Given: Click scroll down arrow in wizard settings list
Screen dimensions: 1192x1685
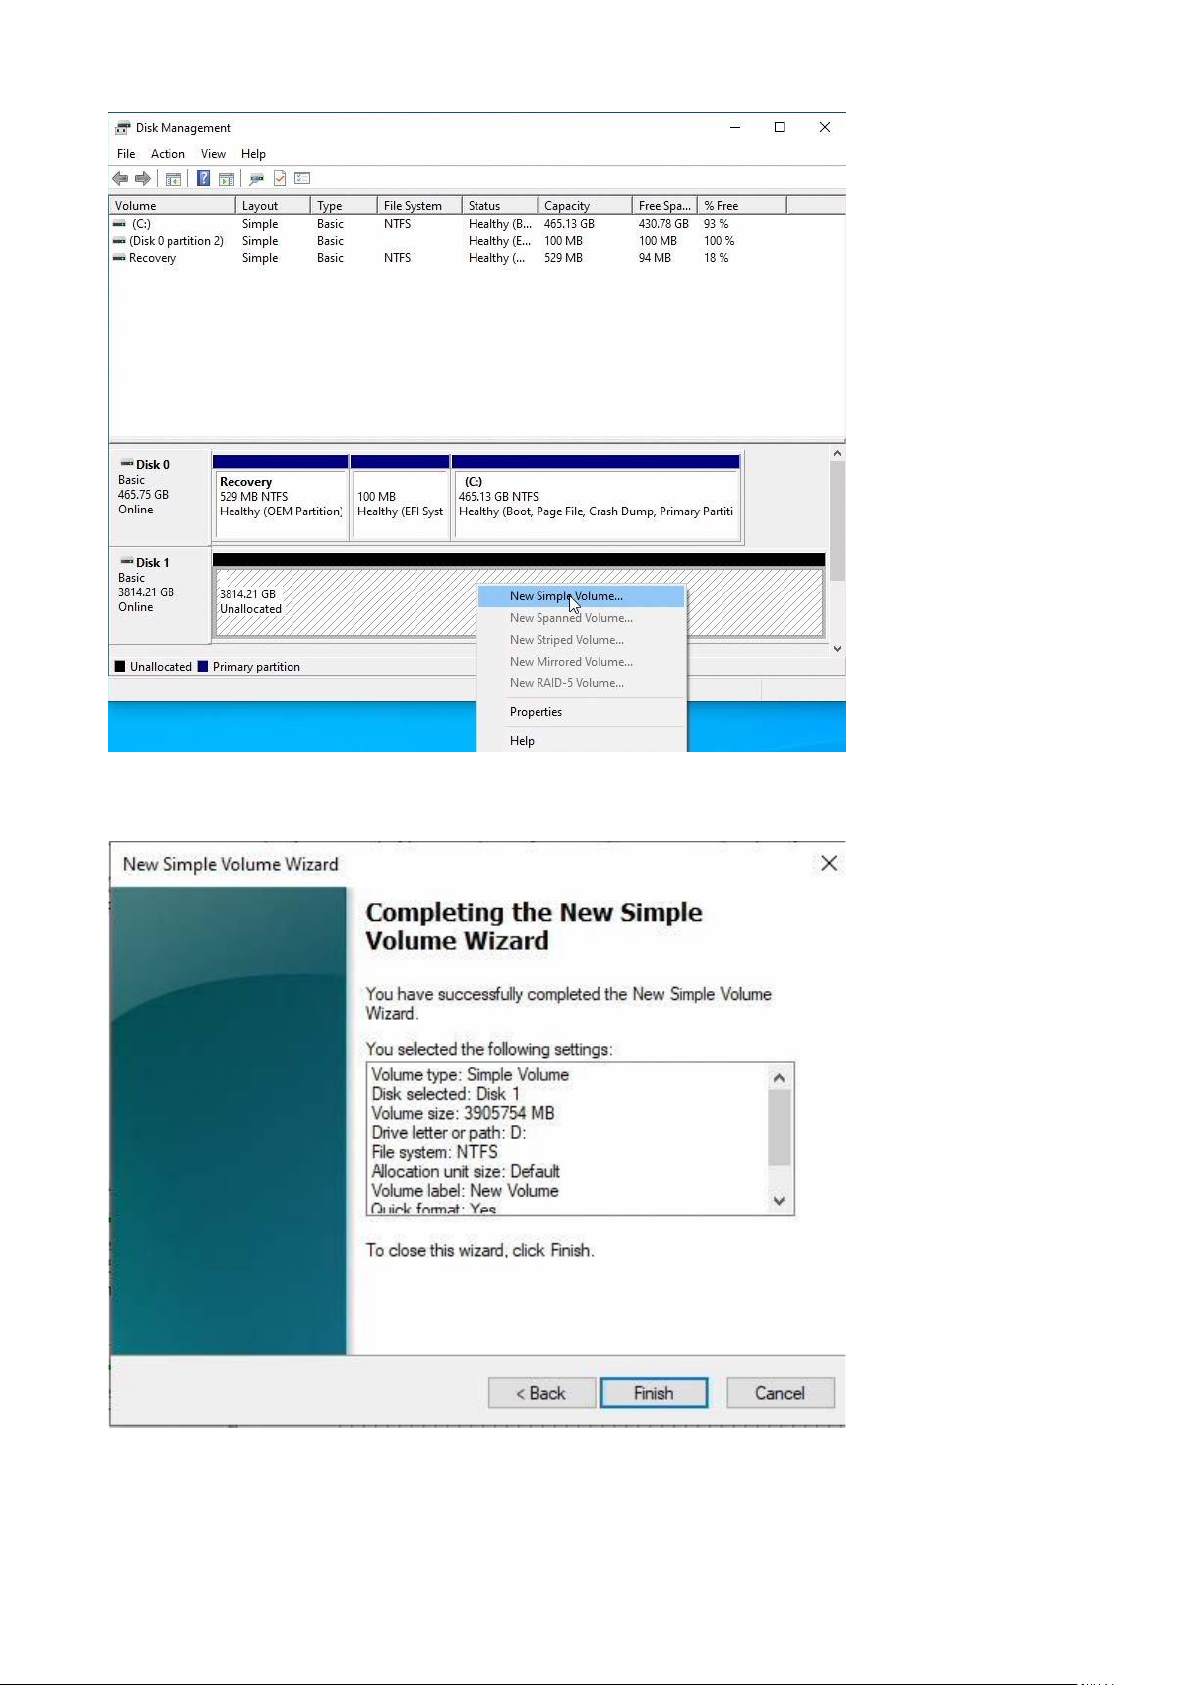Looking at the screenshot, I should [x=780, y=1201].
